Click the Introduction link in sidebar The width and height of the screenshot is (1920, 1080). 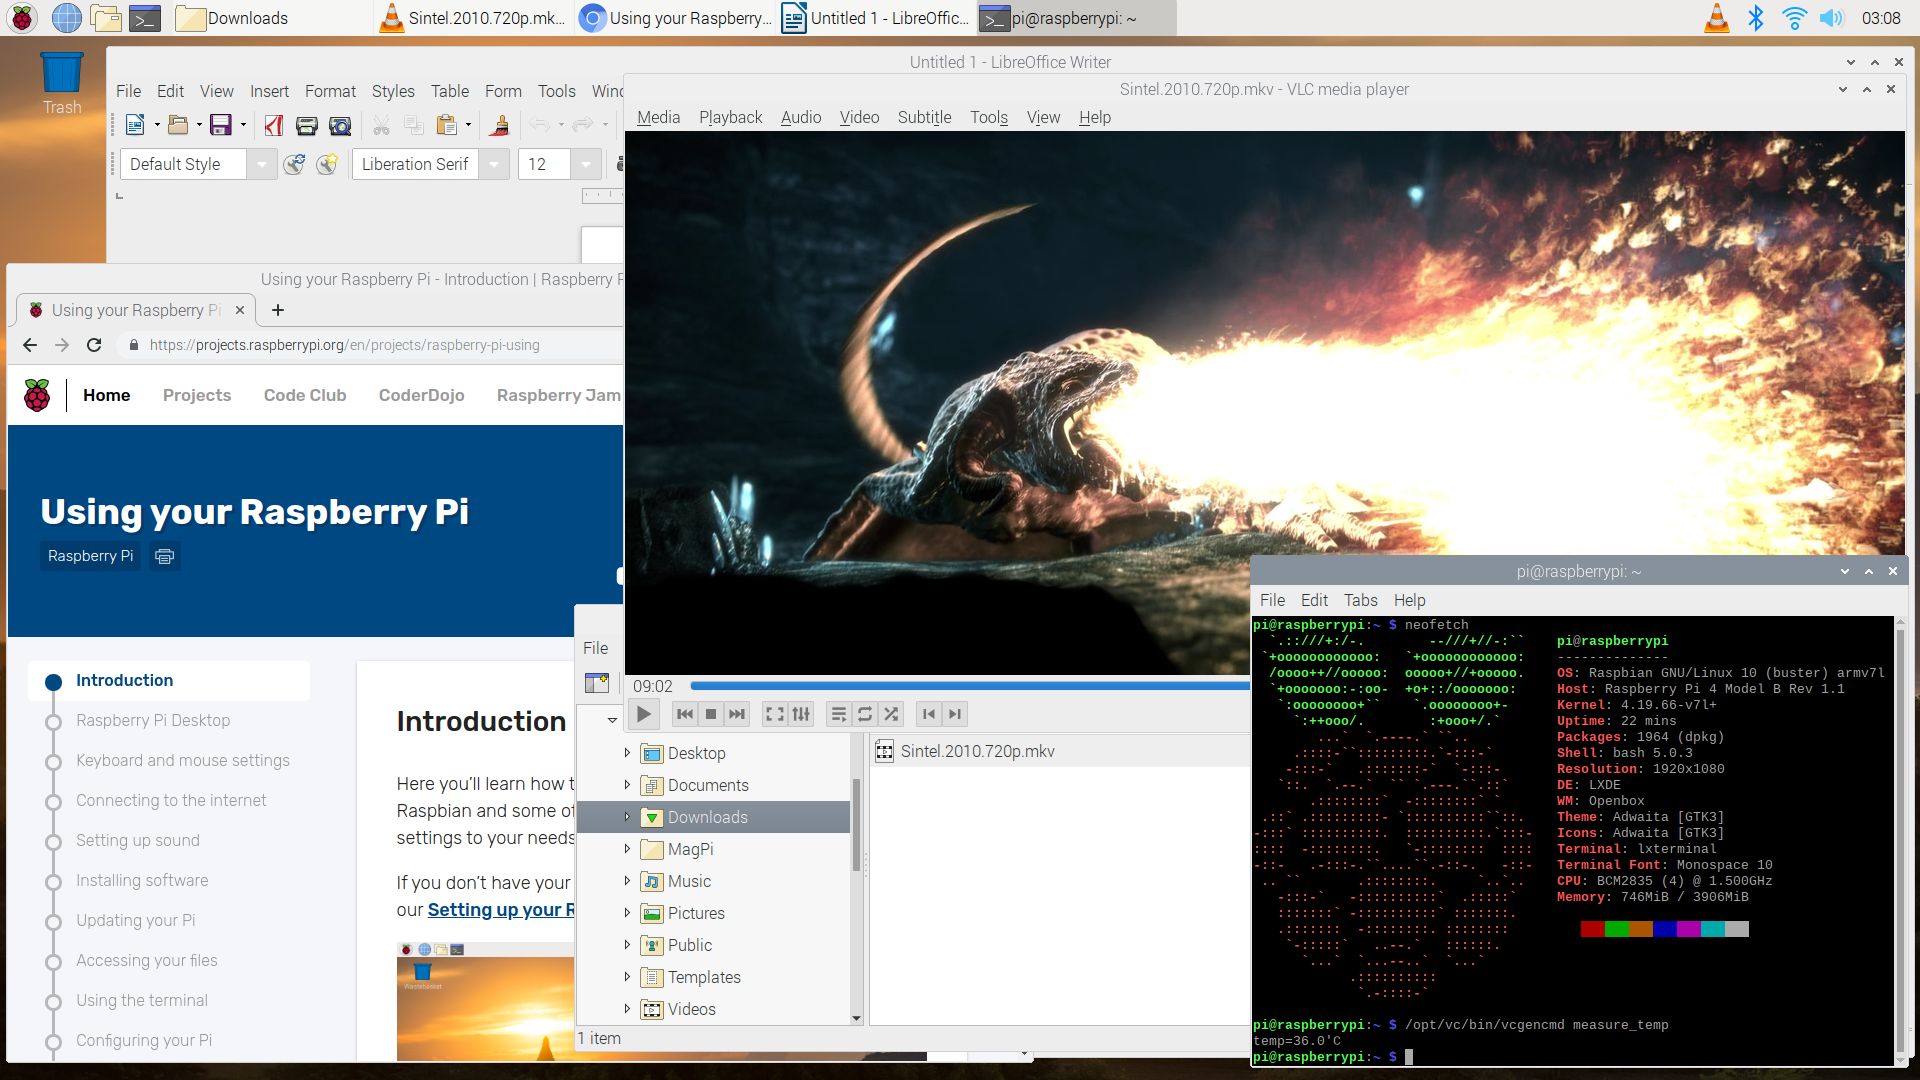coord(124,679)
